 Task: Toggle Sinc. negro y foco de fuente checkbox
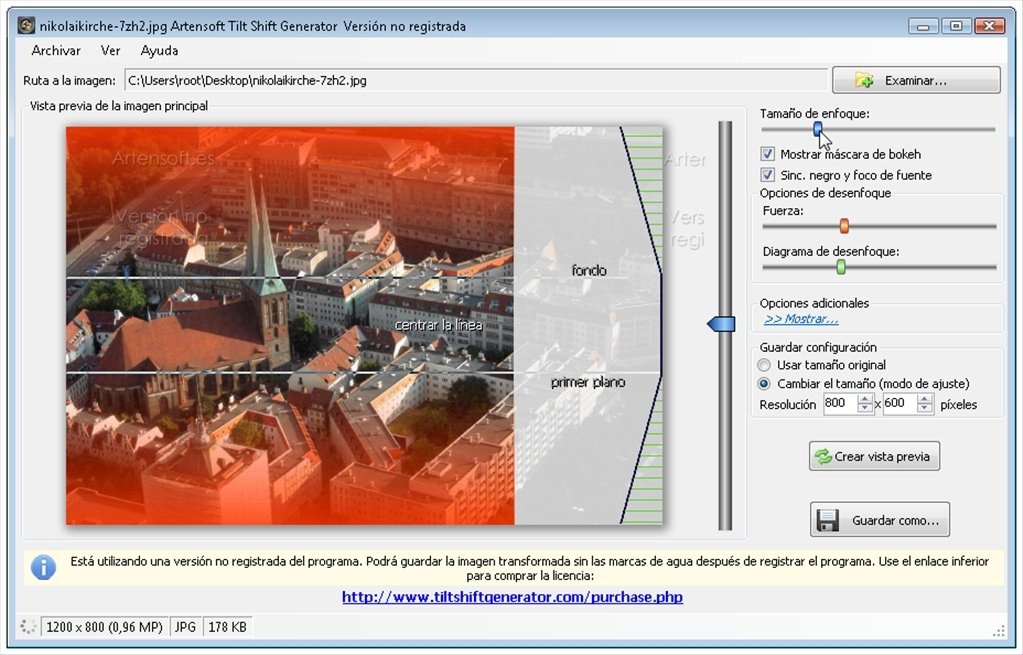[768, 175]
